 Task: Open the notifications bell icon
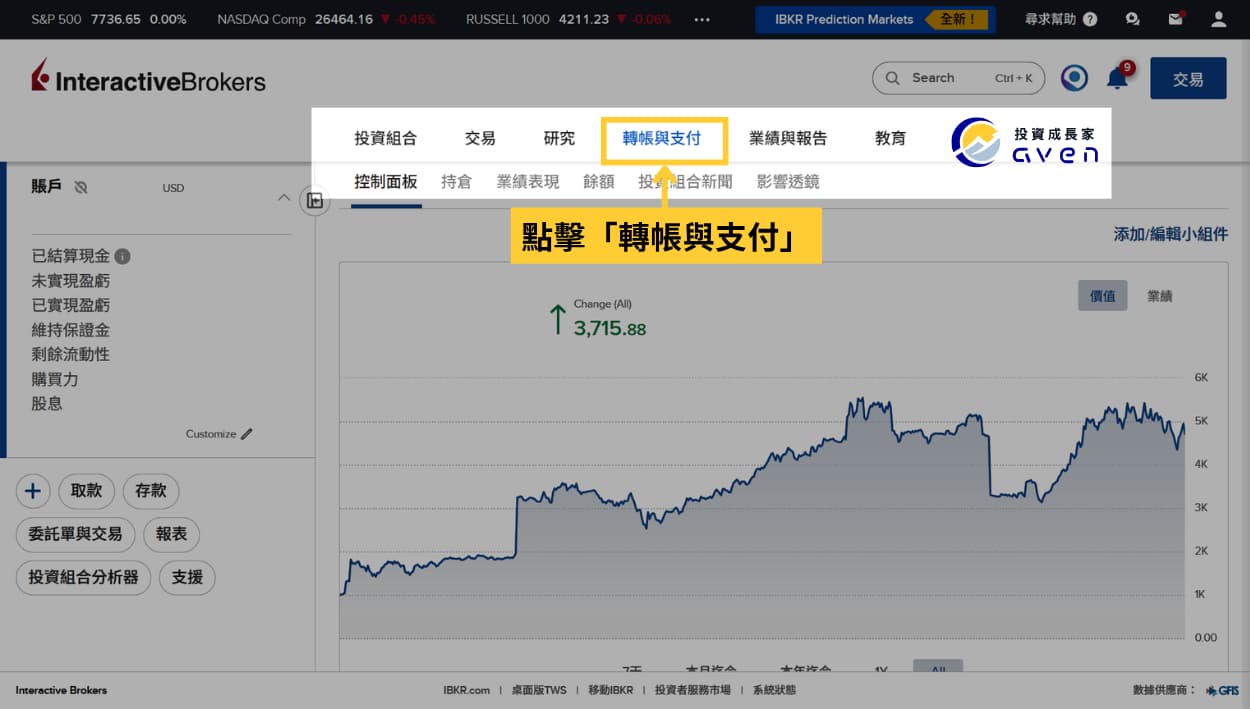point(1117,77)
